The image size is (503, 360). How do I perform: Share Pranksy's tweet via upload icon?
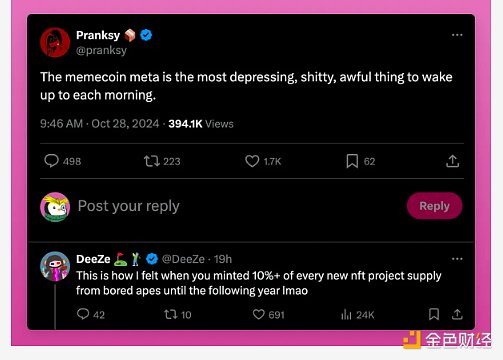452,161
